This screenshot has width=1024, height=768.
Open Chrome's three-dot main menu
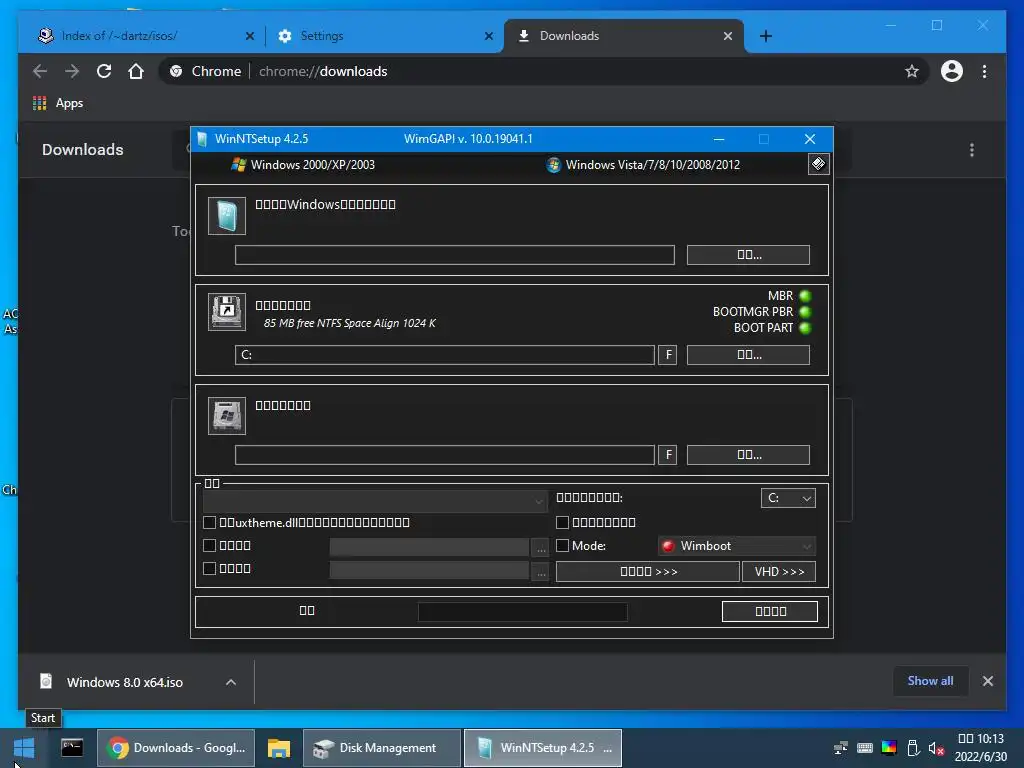click(984, 71)
